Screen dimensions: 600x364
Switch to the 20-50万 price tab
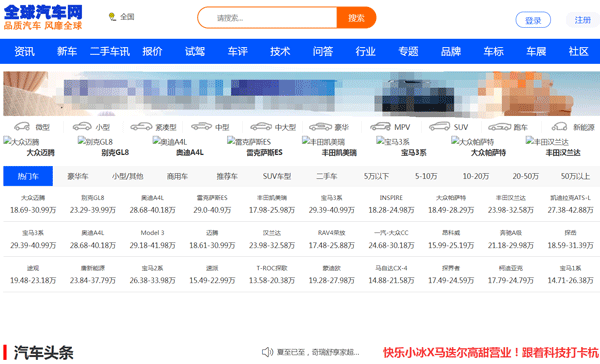(x=525, y=176)
